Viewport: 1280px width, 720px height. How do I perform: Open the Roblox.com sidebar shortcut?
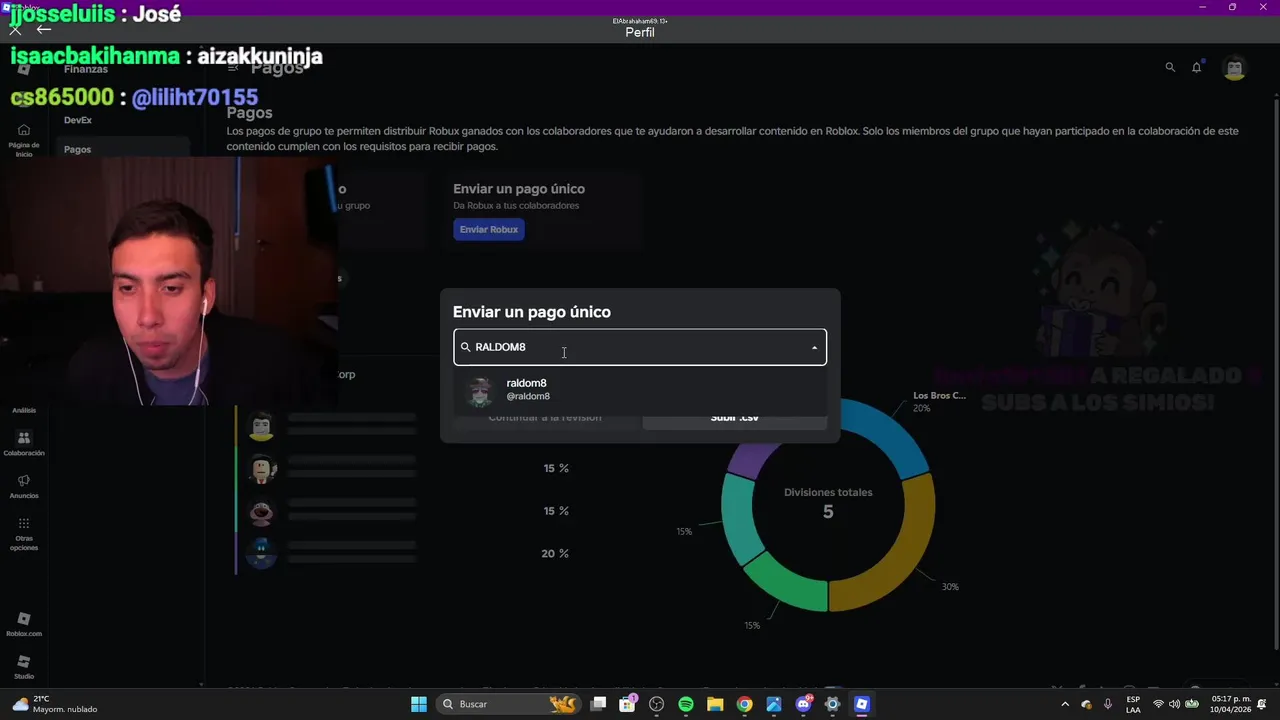tap(24, 624)
